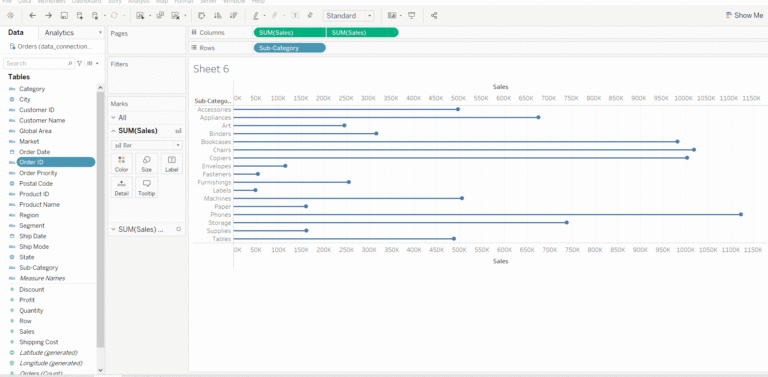Click the Tooltip marks button
Image resolution: width=768 pixels, height=377 pixels.
pyautogui.click(x=146, y=188)
